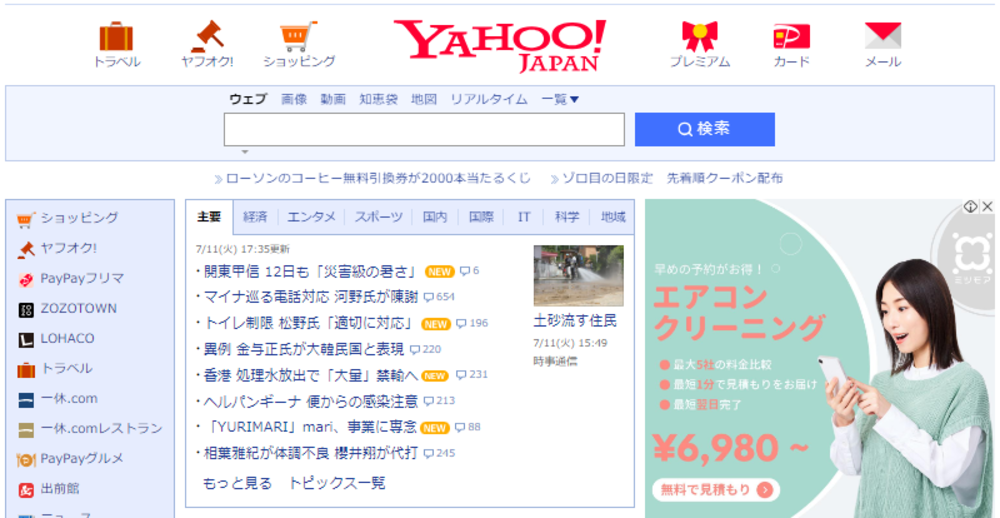Click comment icon beside 河野氏が陳謝 headline

point(429,297)
